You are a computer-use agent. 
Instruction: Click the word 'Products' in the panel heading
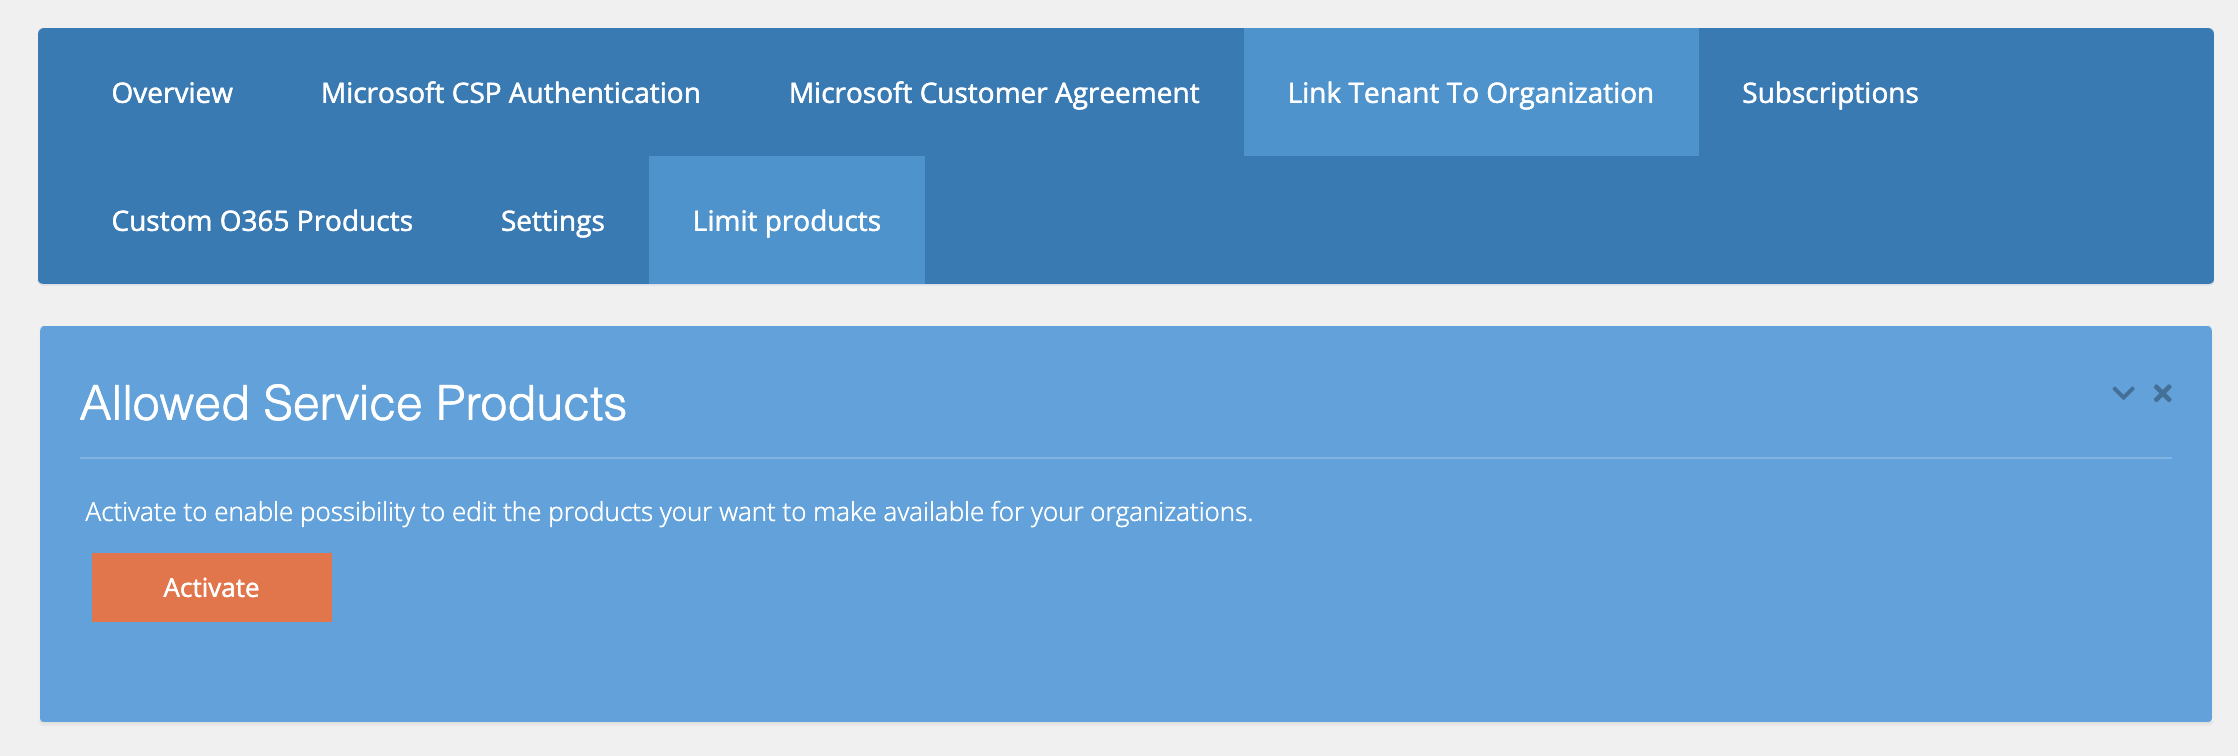pos(531,404)
